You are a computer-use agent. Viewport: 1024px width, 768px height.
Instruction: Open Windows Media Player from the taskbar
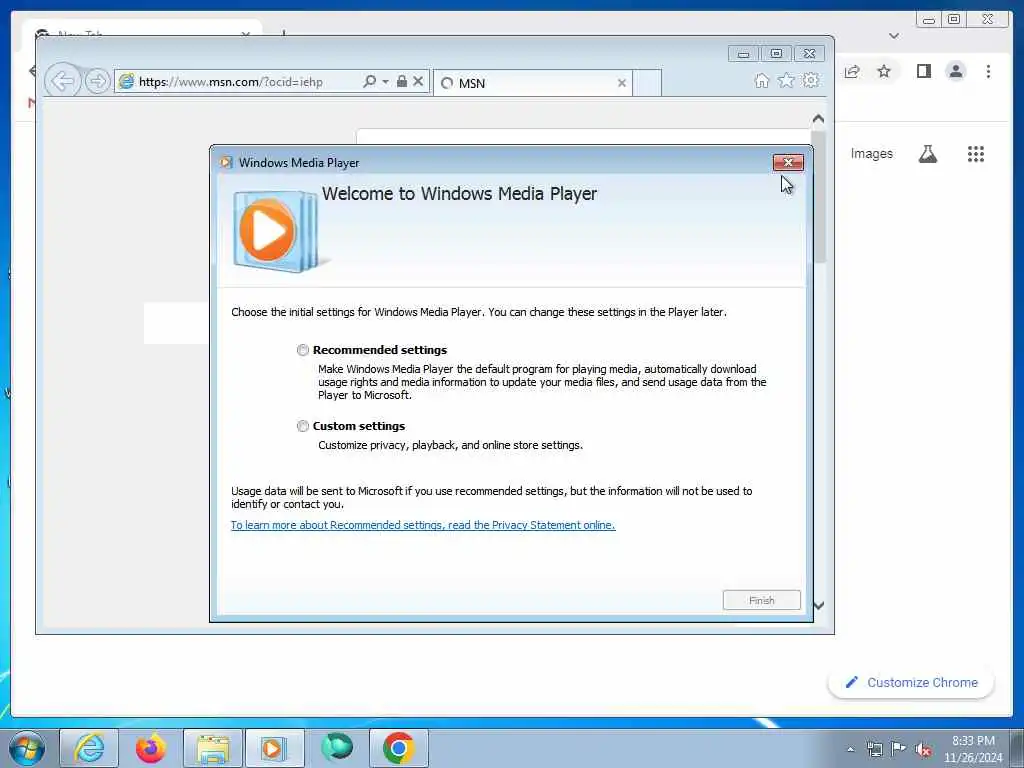coord(274,748)
